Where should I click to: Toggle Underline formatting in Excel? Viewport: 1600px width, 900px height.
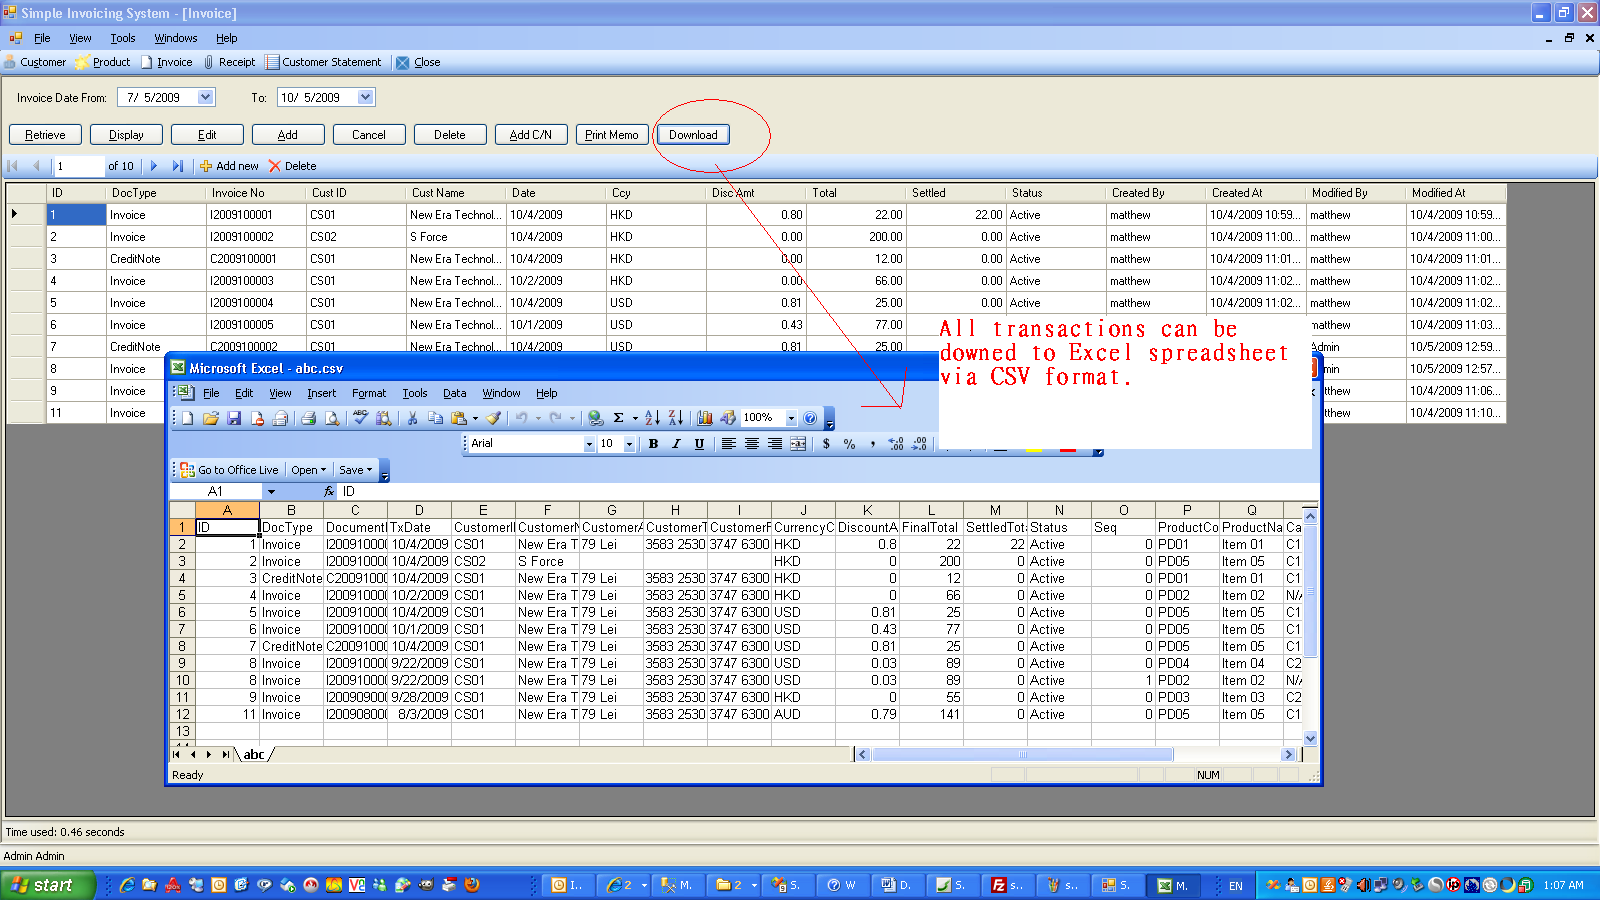coord(699,444)
